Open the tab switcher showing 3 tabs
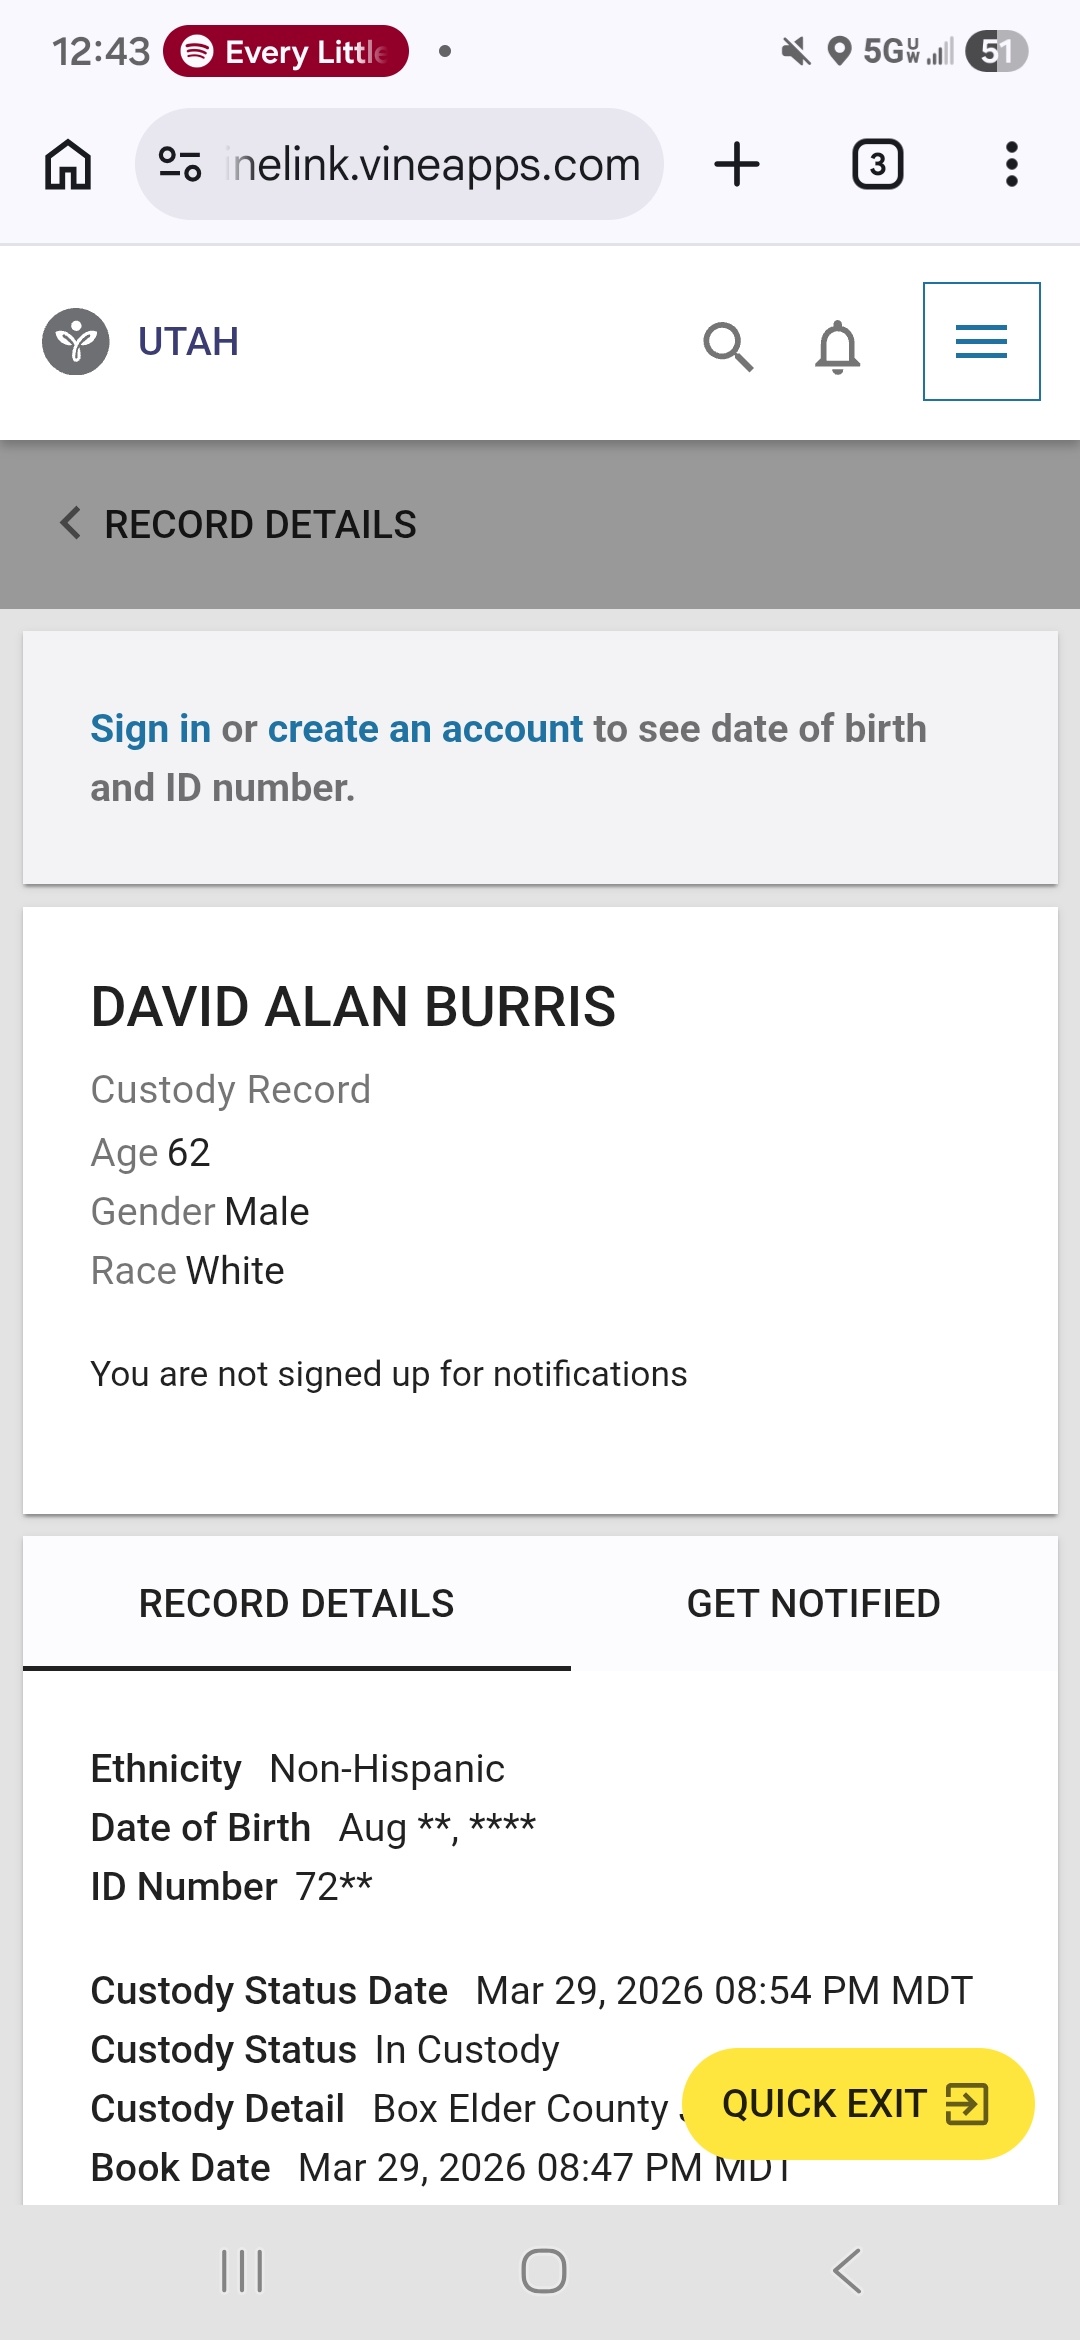The height and width of the screenshot is (2340, 1080). click(x=877, y=164)
